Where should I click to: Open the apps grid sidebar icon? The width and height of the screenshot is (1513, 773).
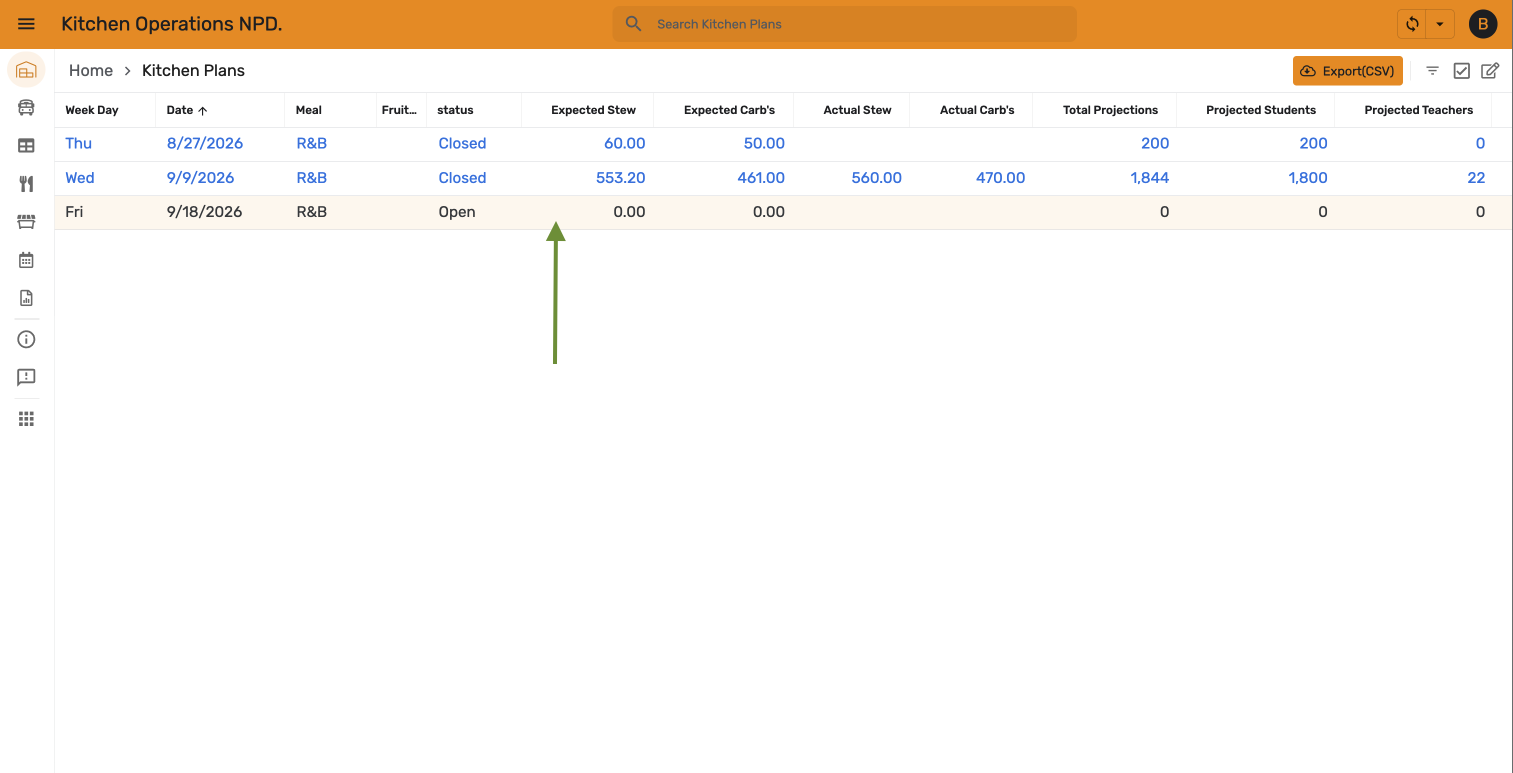[x=26, y=419]
